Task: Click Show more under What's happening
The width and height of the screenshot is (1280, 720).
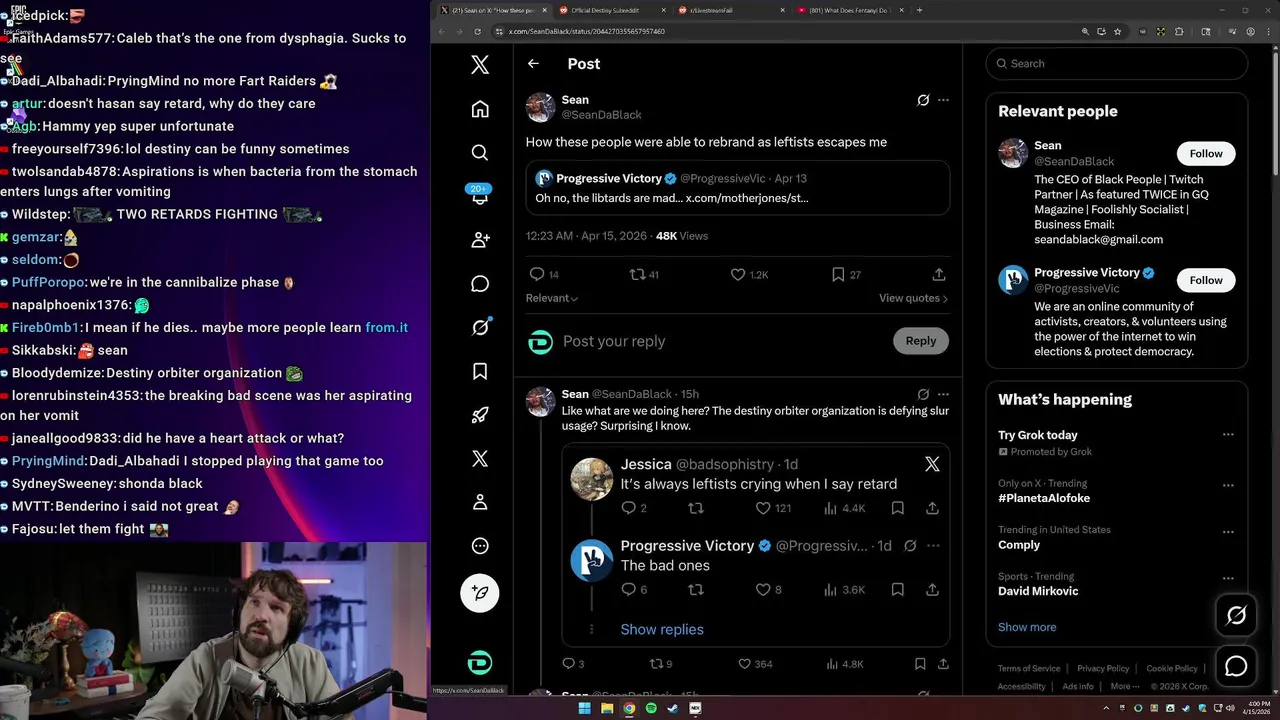Action: pos(1027,627)
